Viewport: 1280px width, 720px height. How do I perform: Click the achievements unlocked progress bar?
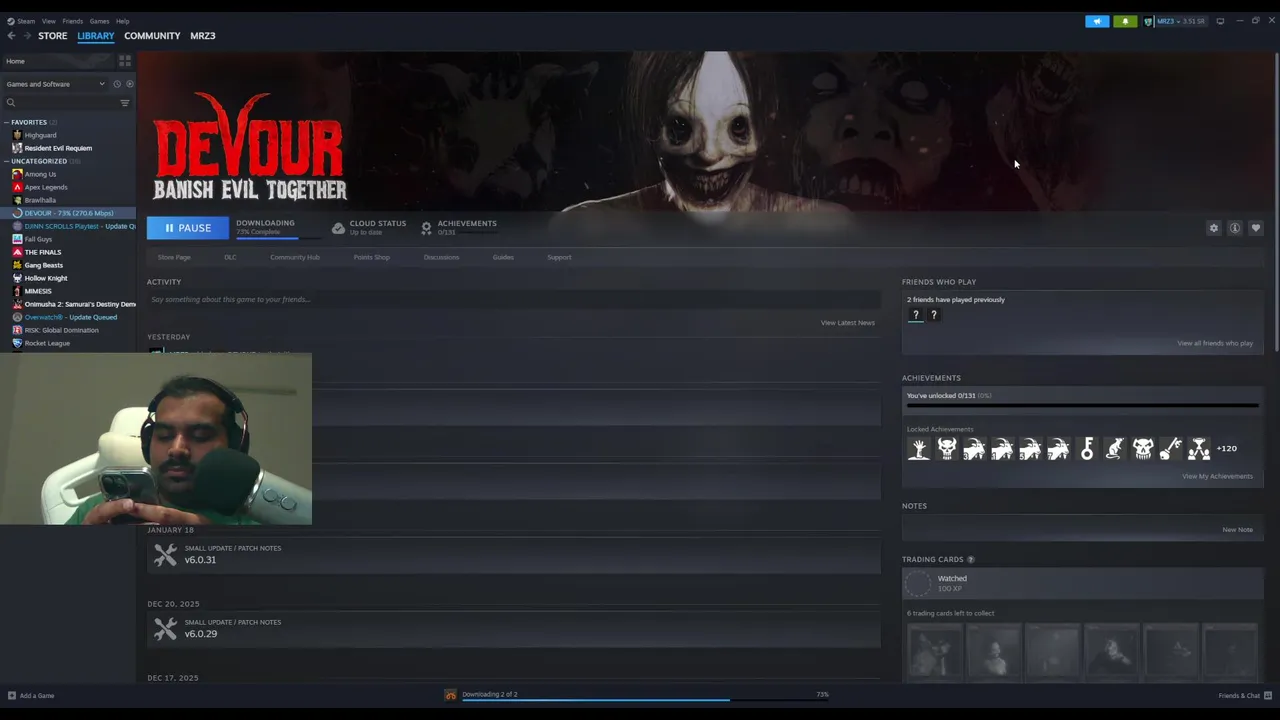1082,405
